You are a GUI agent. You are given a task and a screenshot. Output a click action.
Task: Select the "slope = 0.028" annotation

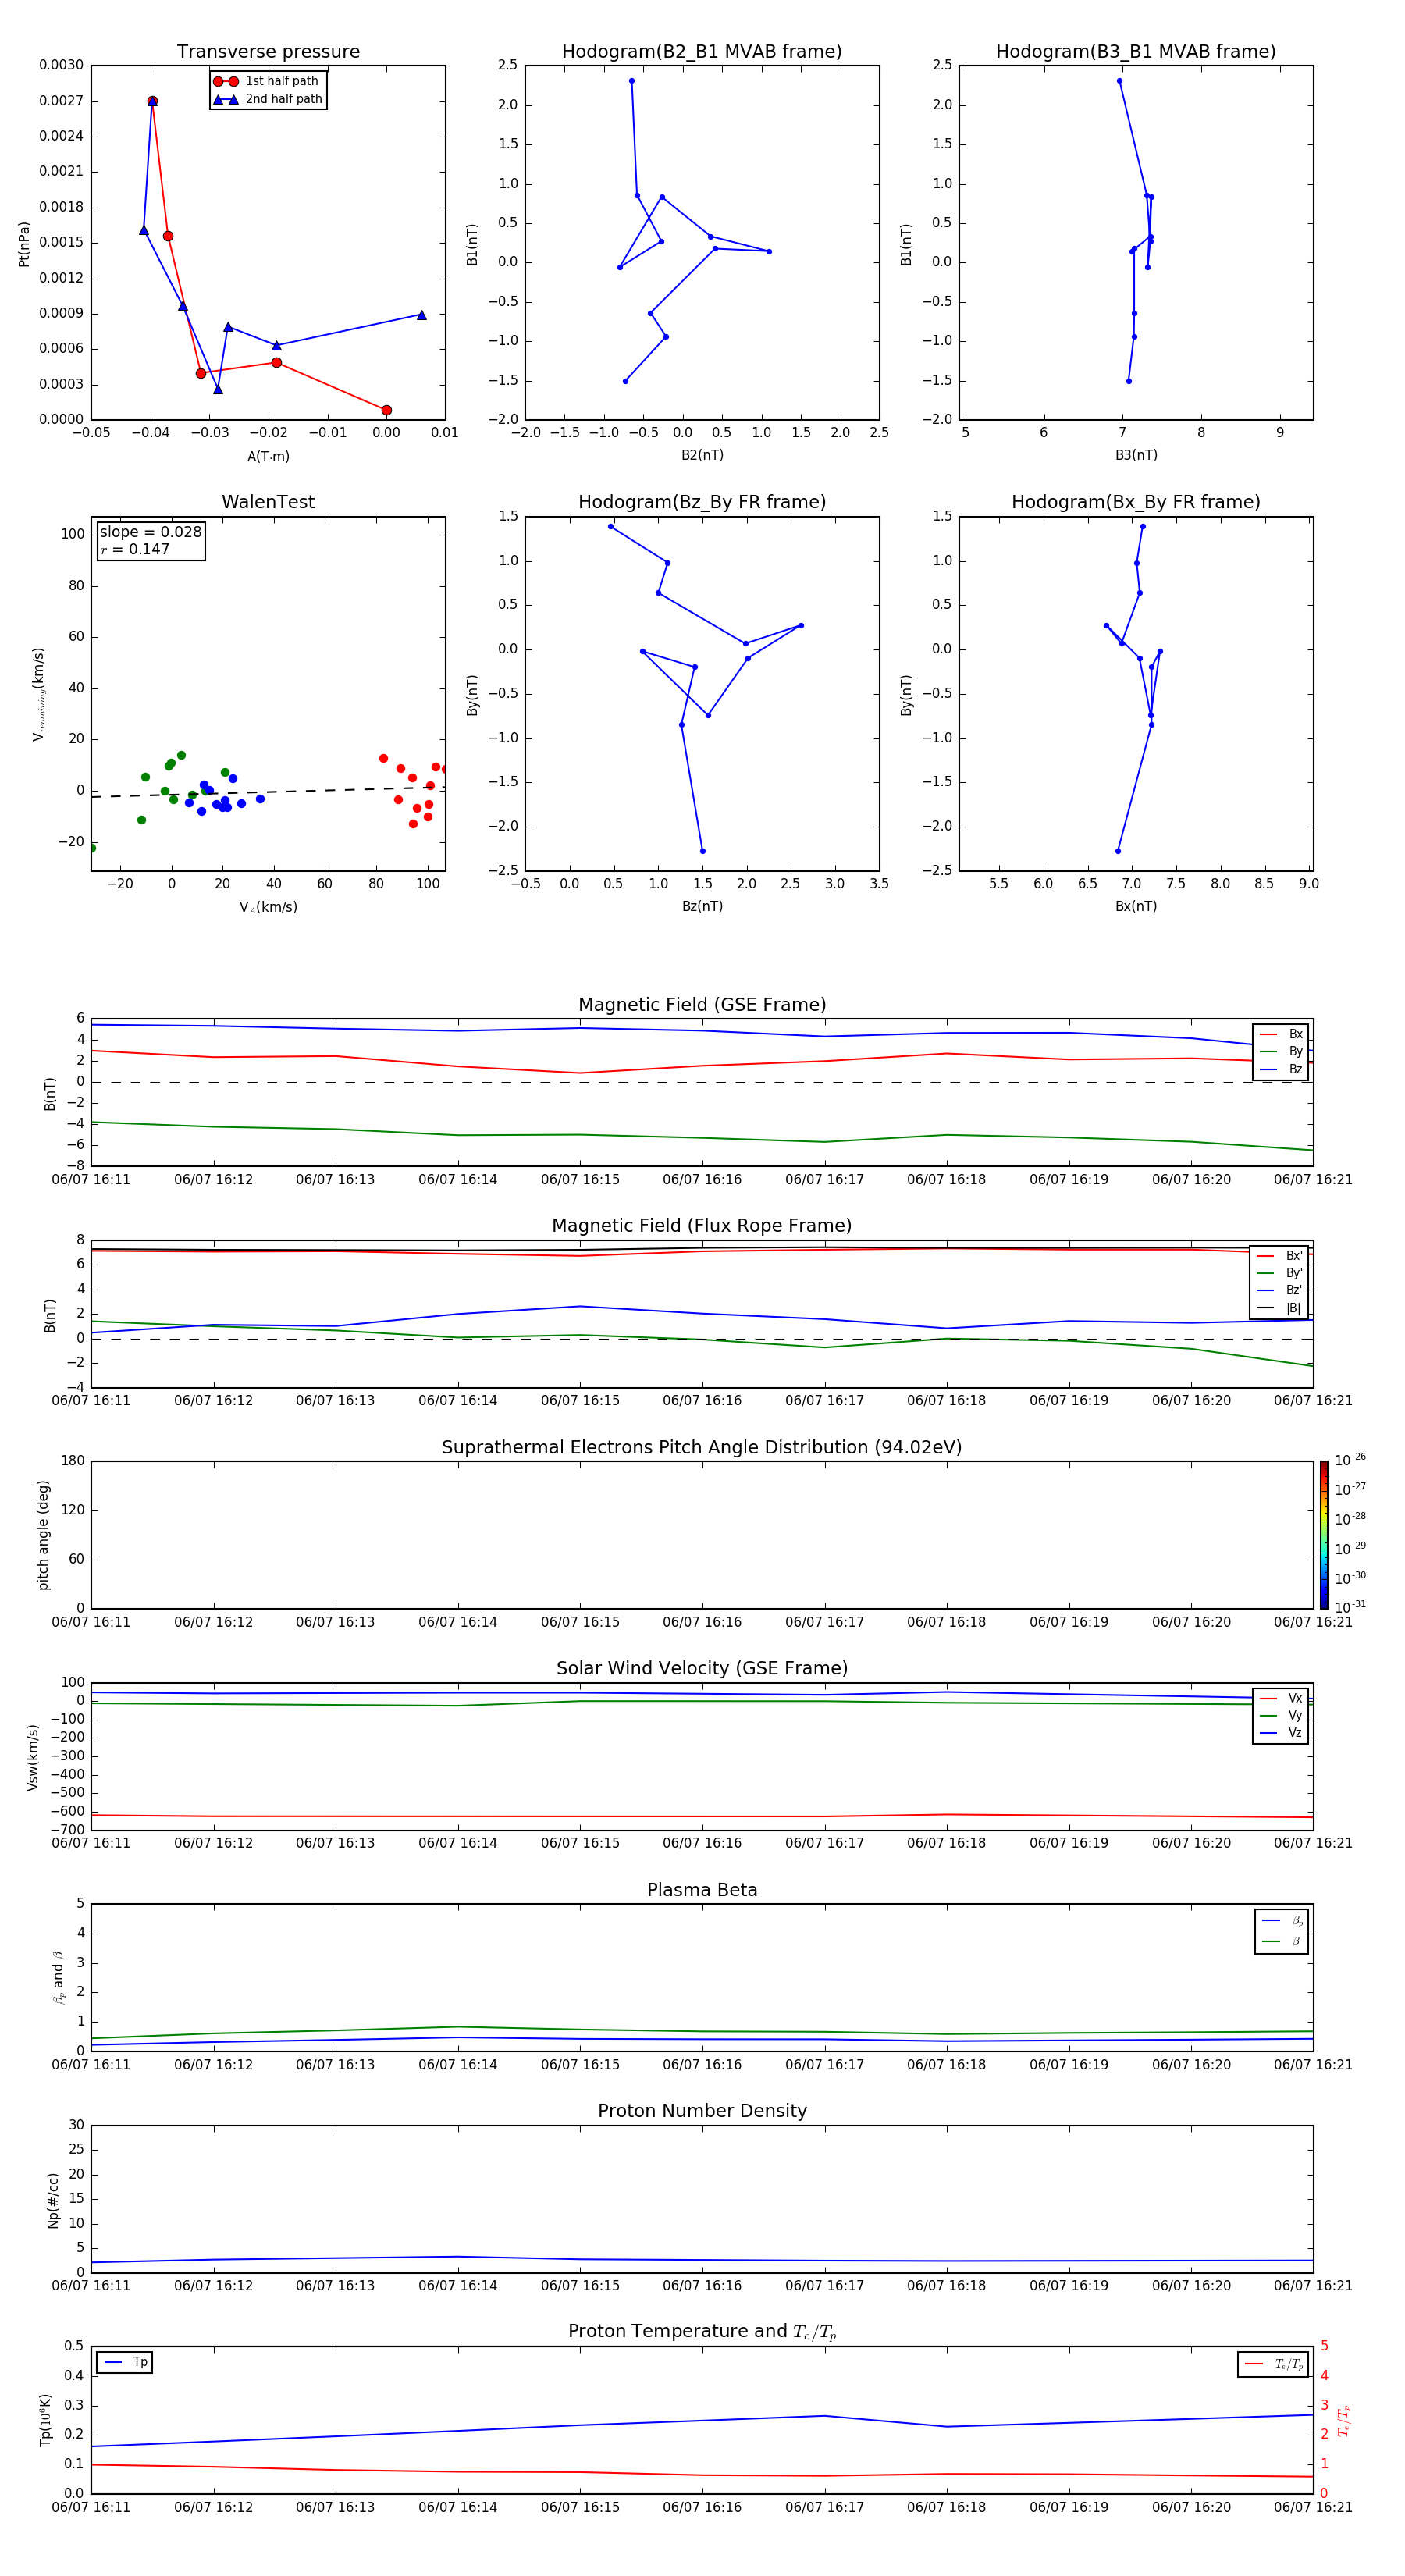(150, 532)
